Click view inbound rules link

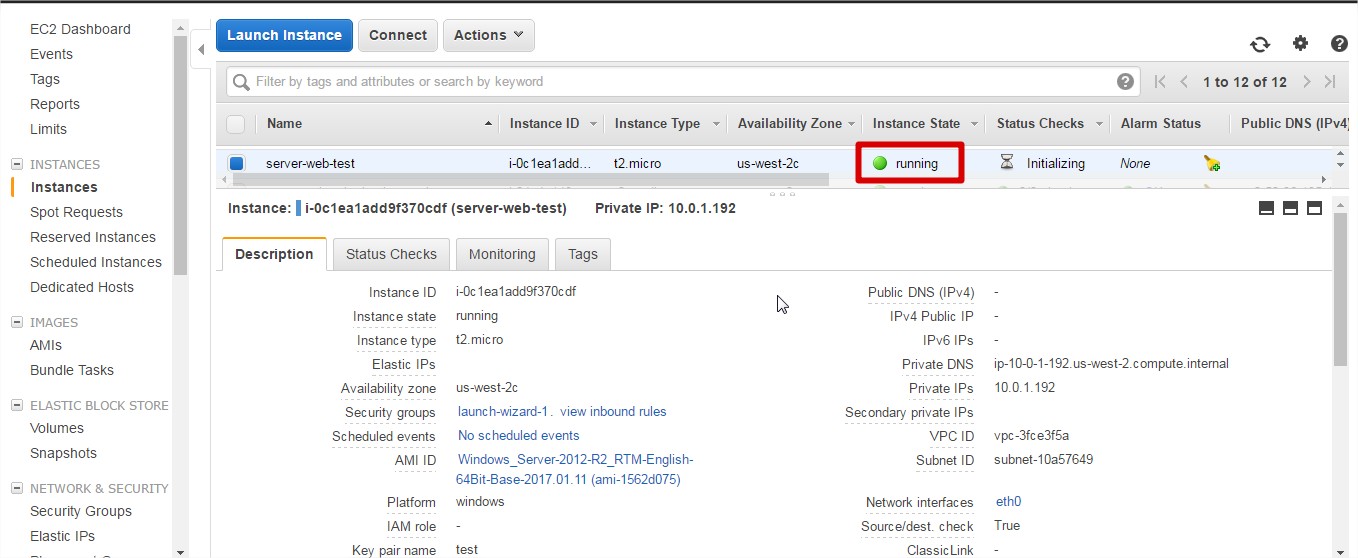pos(613,411)
